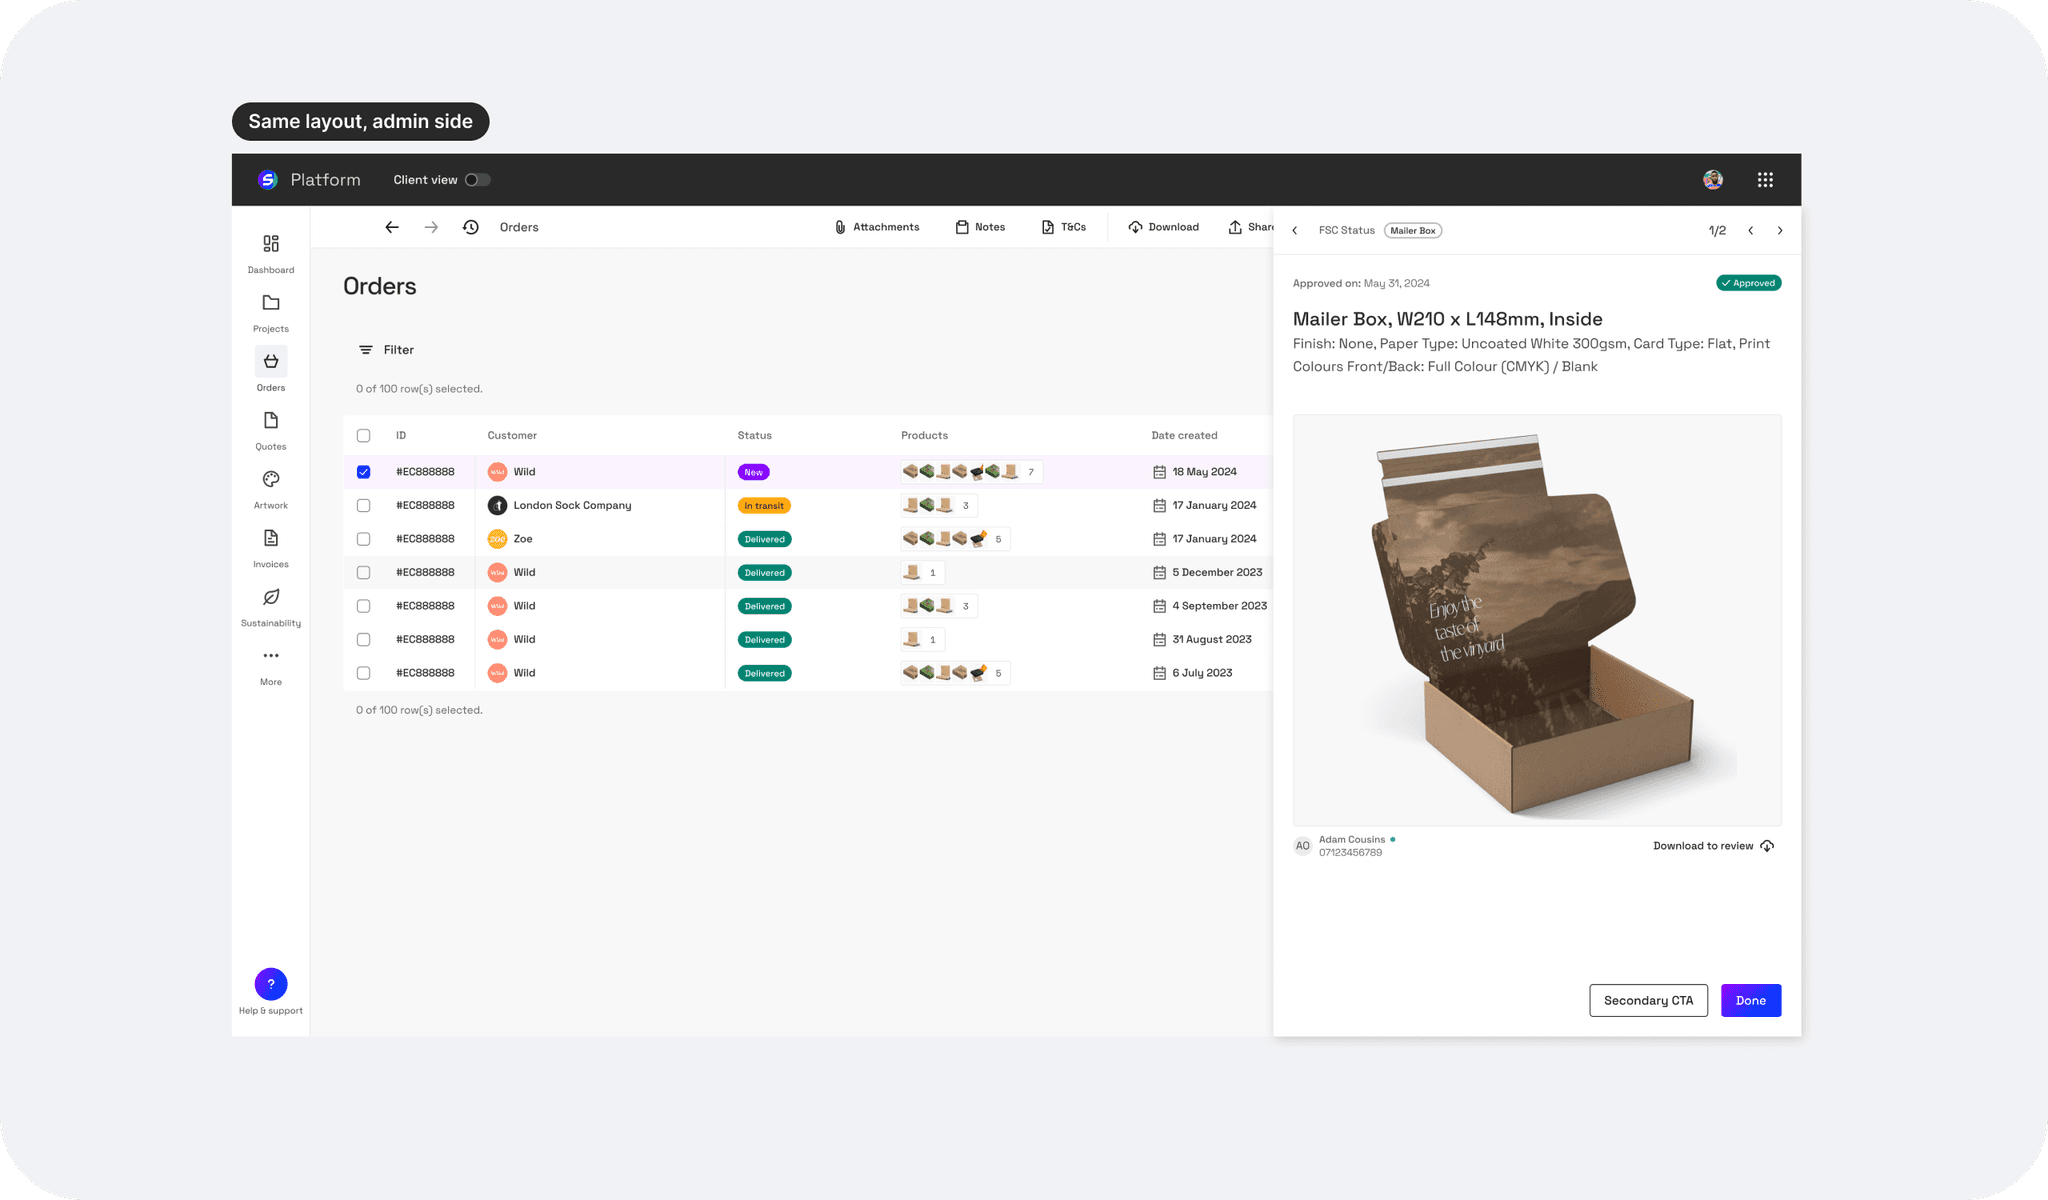Click the Help & support button
This screenshot has width=2048, height=1200.
point(271,985)
